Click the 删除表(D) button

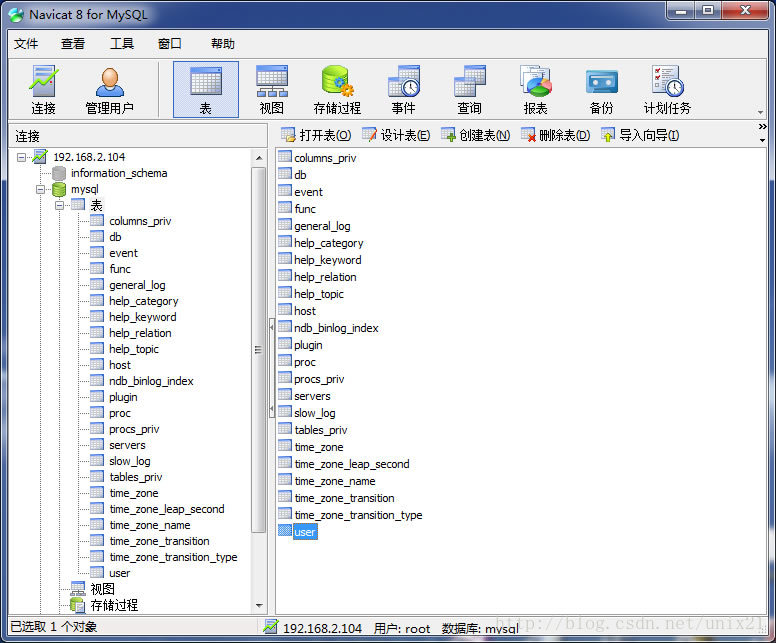tap(555, 135)
